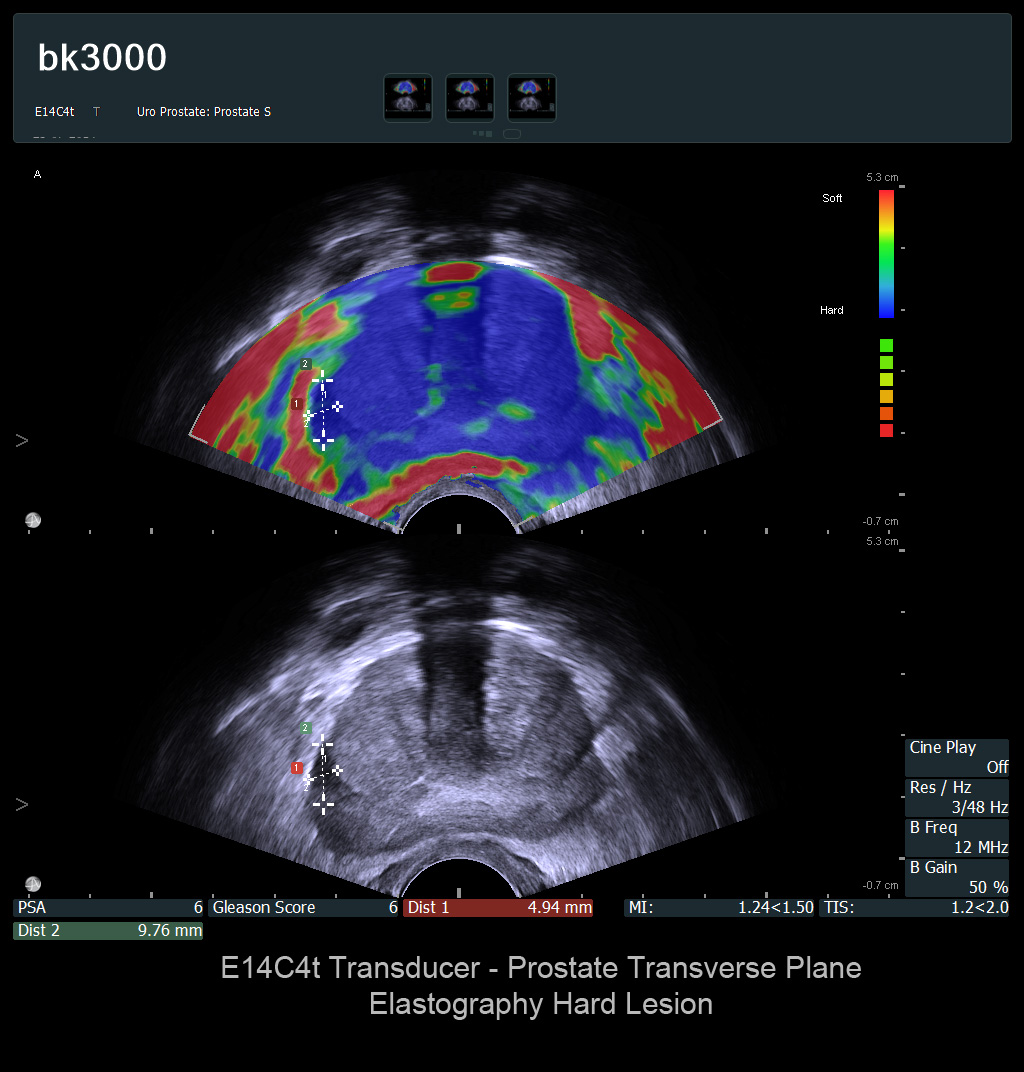Viewport: 1024px width, 1072px height.
Task: Click green marker 2 on B-mode image
Action: pos(305,728)
